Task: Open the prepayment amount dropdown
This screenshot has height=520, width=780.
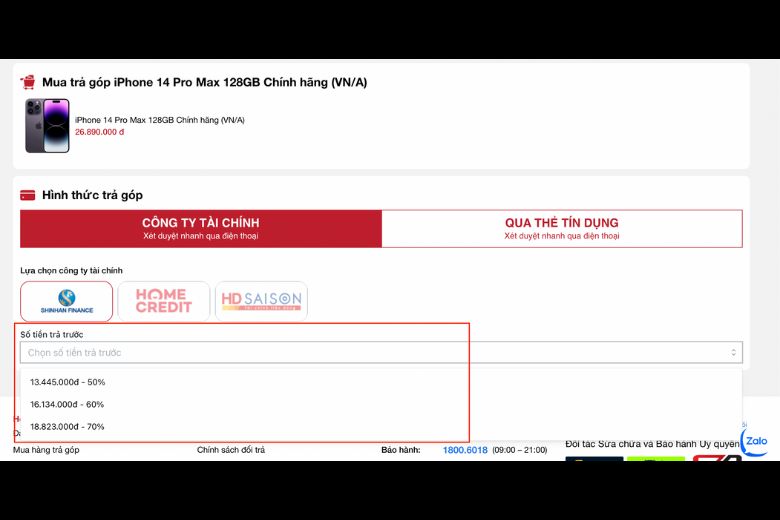Action: tap(381, 352)
